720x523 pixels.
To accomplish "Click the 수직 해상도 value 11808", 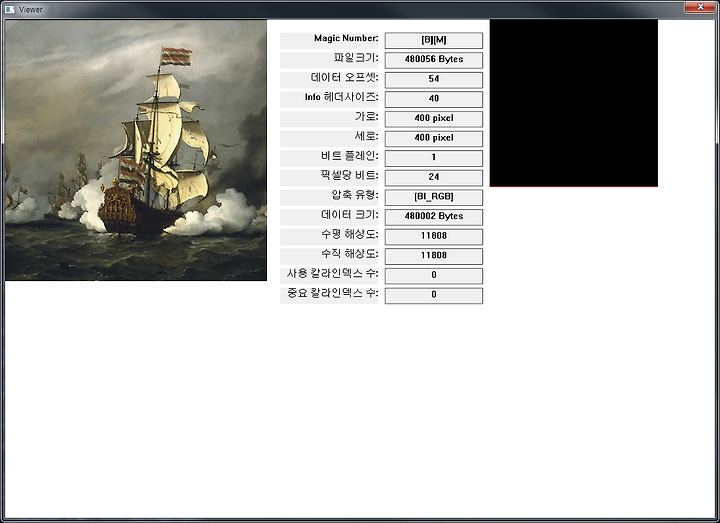I will pyautogui.click(x=433, y=256).
